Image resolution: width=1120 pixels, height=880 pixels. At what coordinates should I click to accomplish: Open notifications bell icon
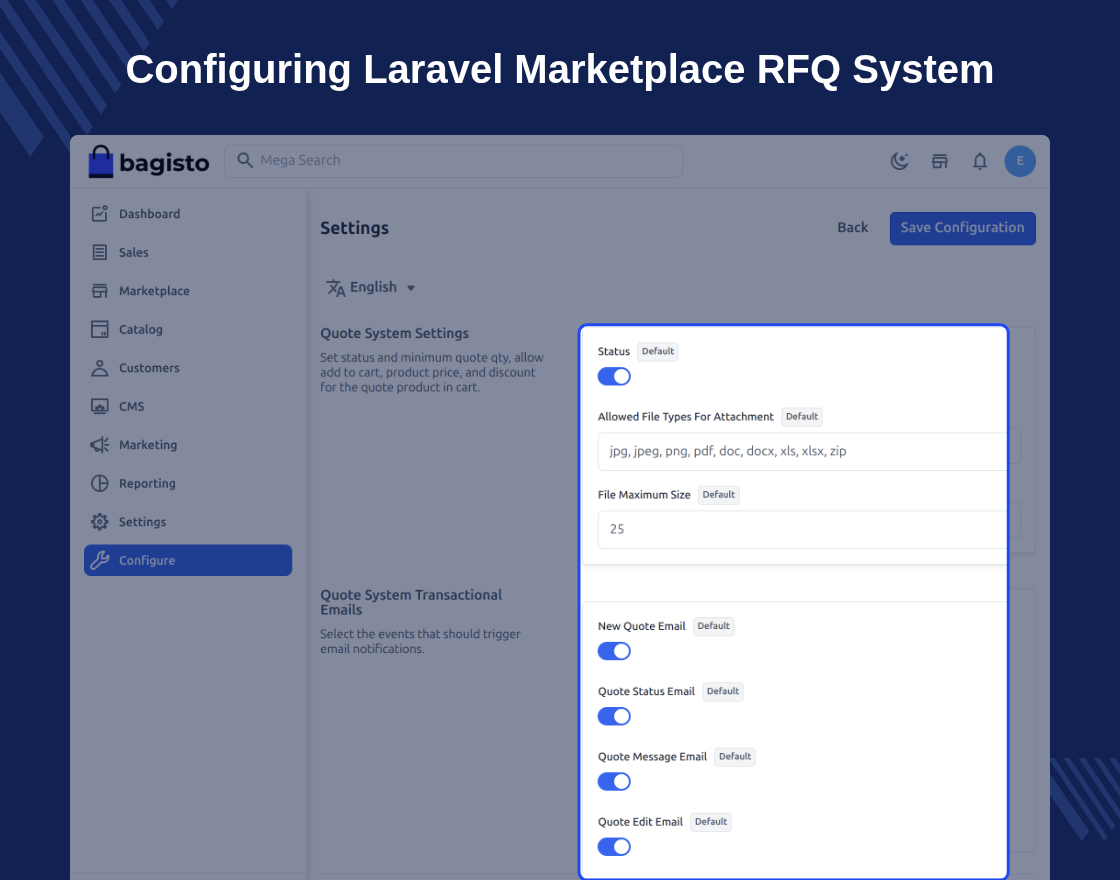pos(980,161)
